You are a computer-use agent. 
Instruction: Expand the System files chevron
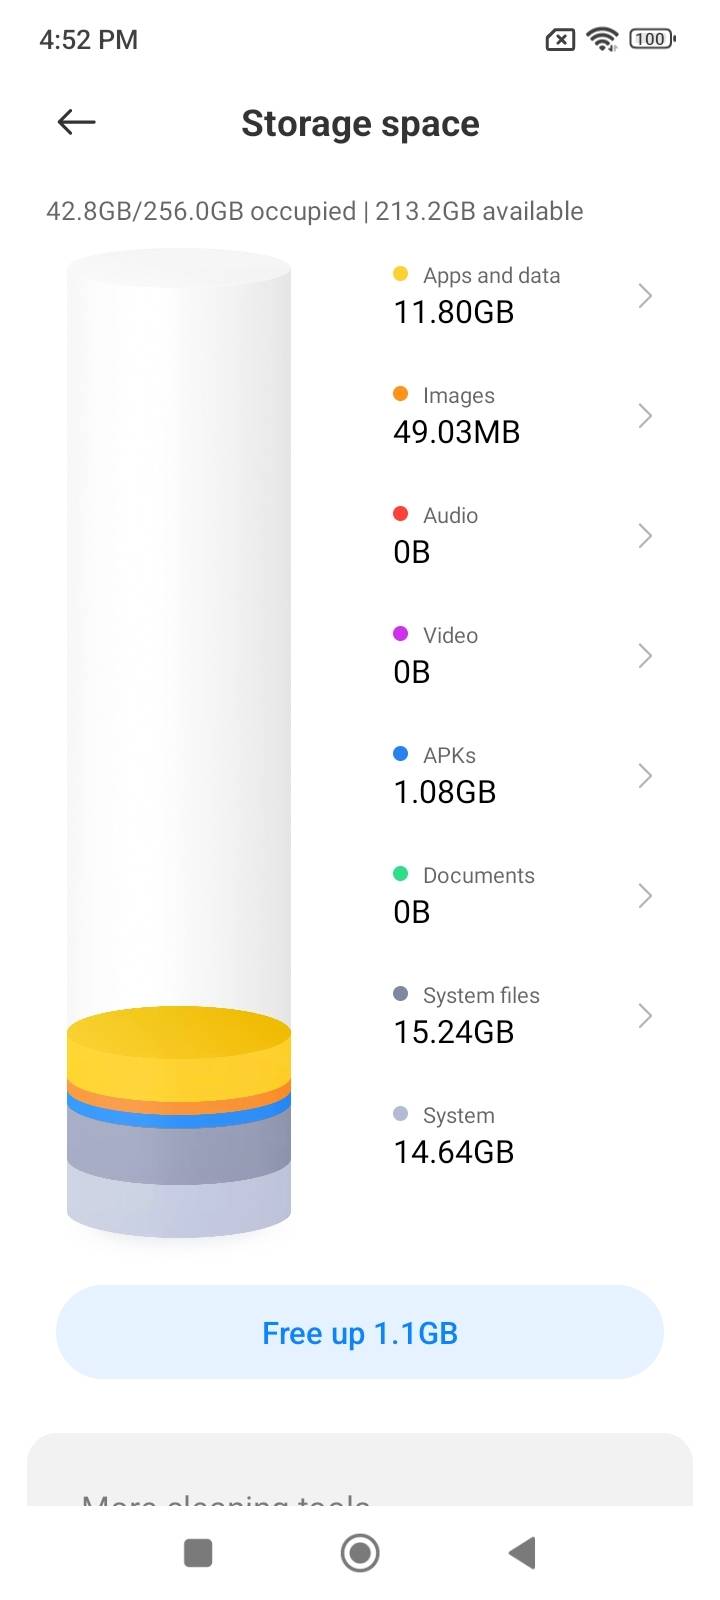click(645, 1016)
